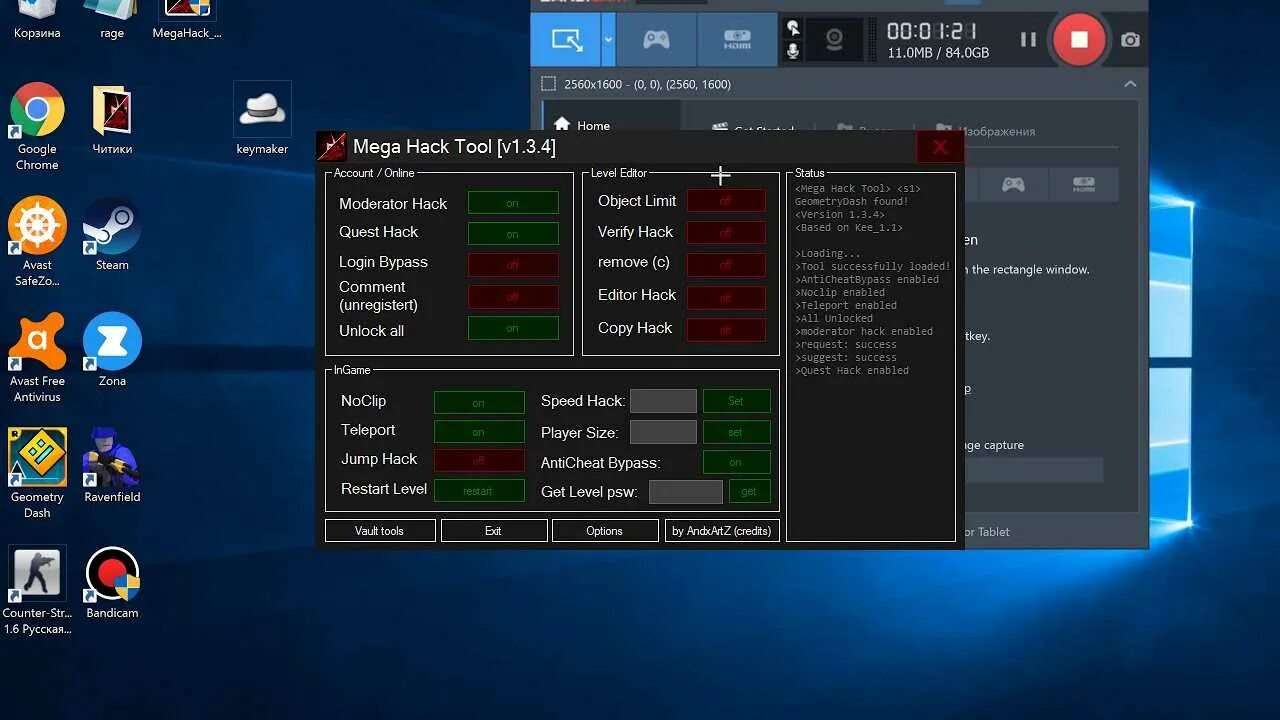Launch Ravenfield from the desktop
This screenshot has width=1280, height=720.
point(112,466)
